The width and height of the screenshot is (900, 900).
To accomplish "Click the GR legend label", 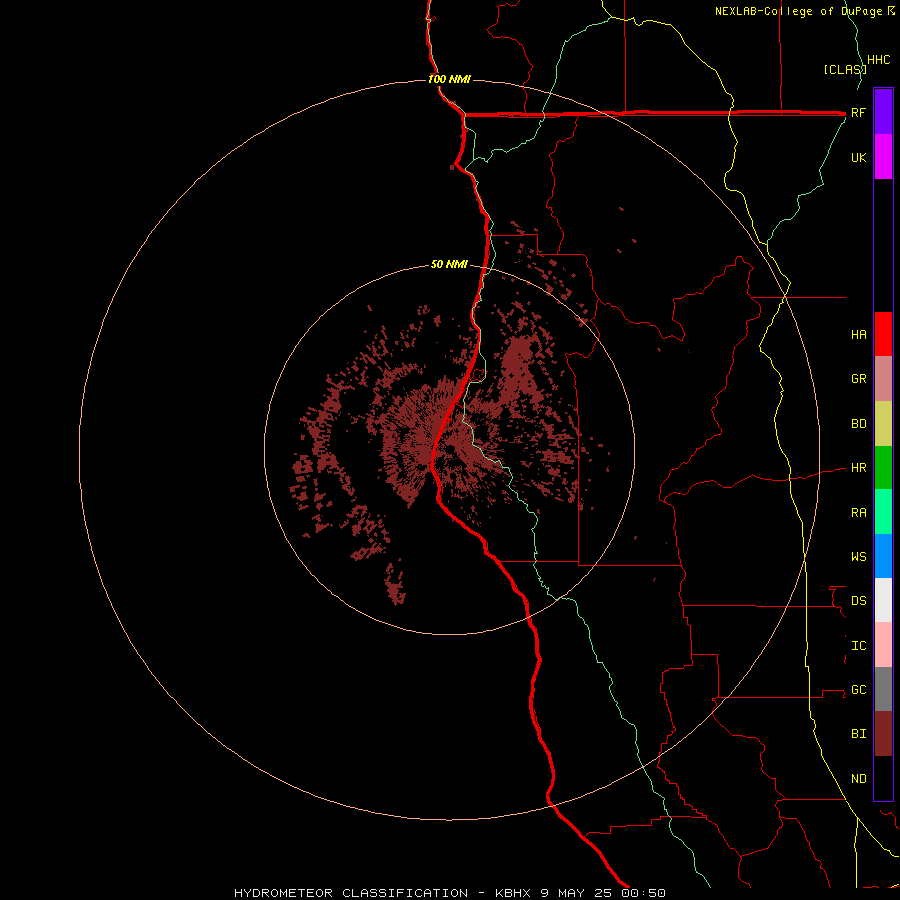I will click(858, 379).
